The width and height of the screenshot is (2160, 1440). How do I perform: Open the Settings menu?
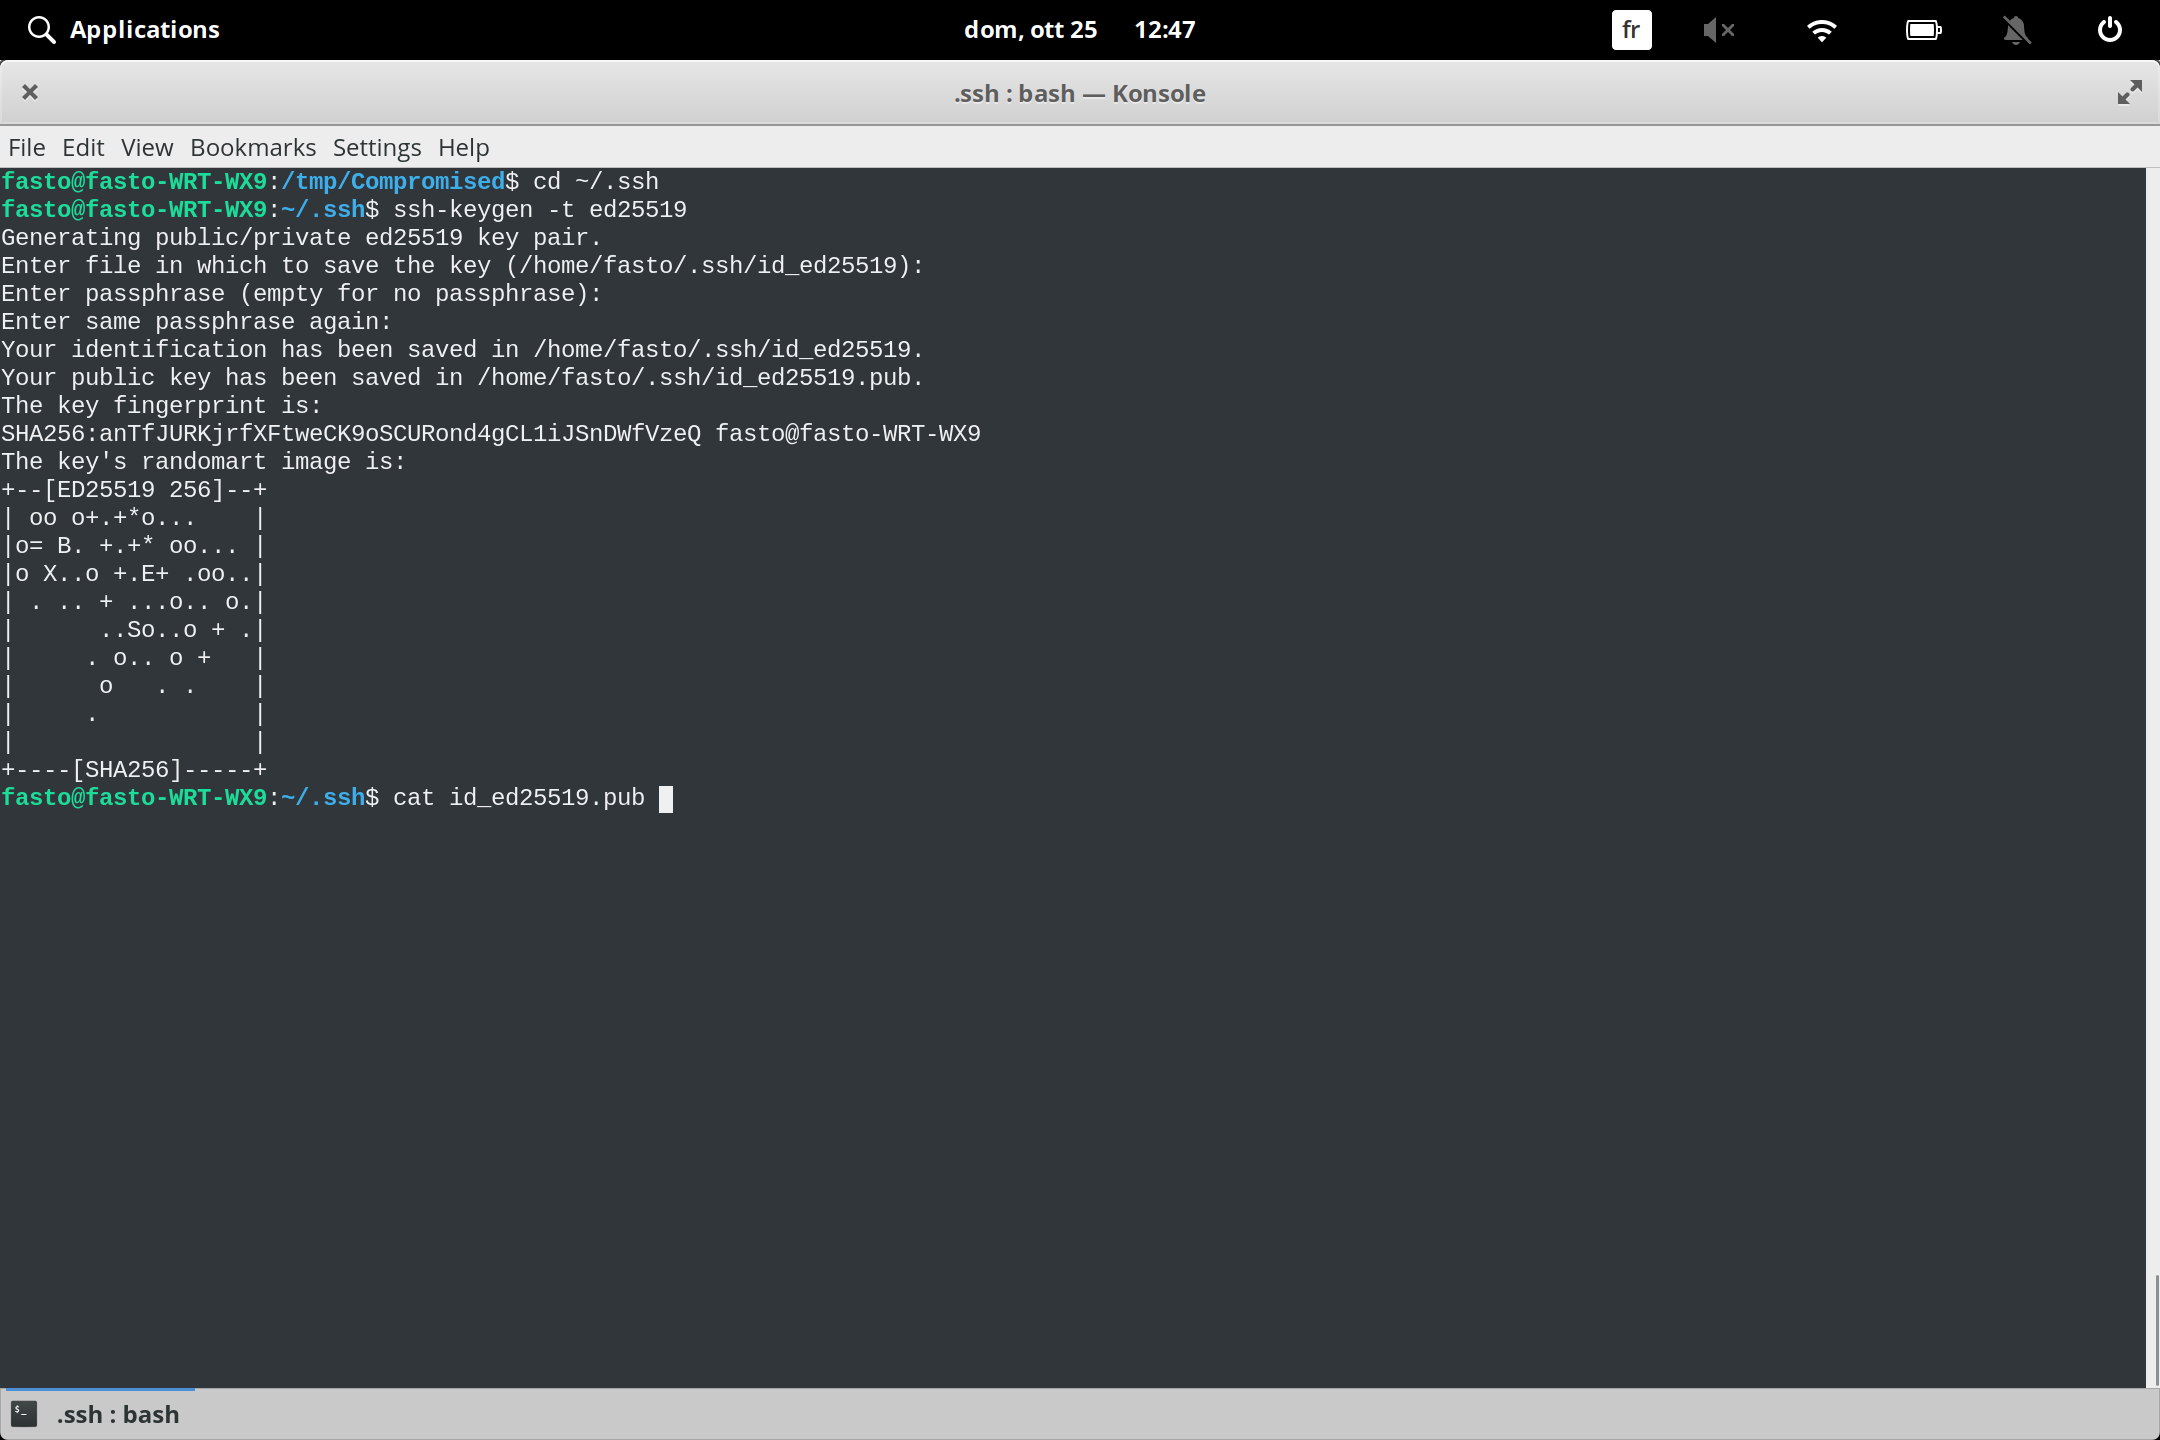pyautogui.click(x=376, y=147)
